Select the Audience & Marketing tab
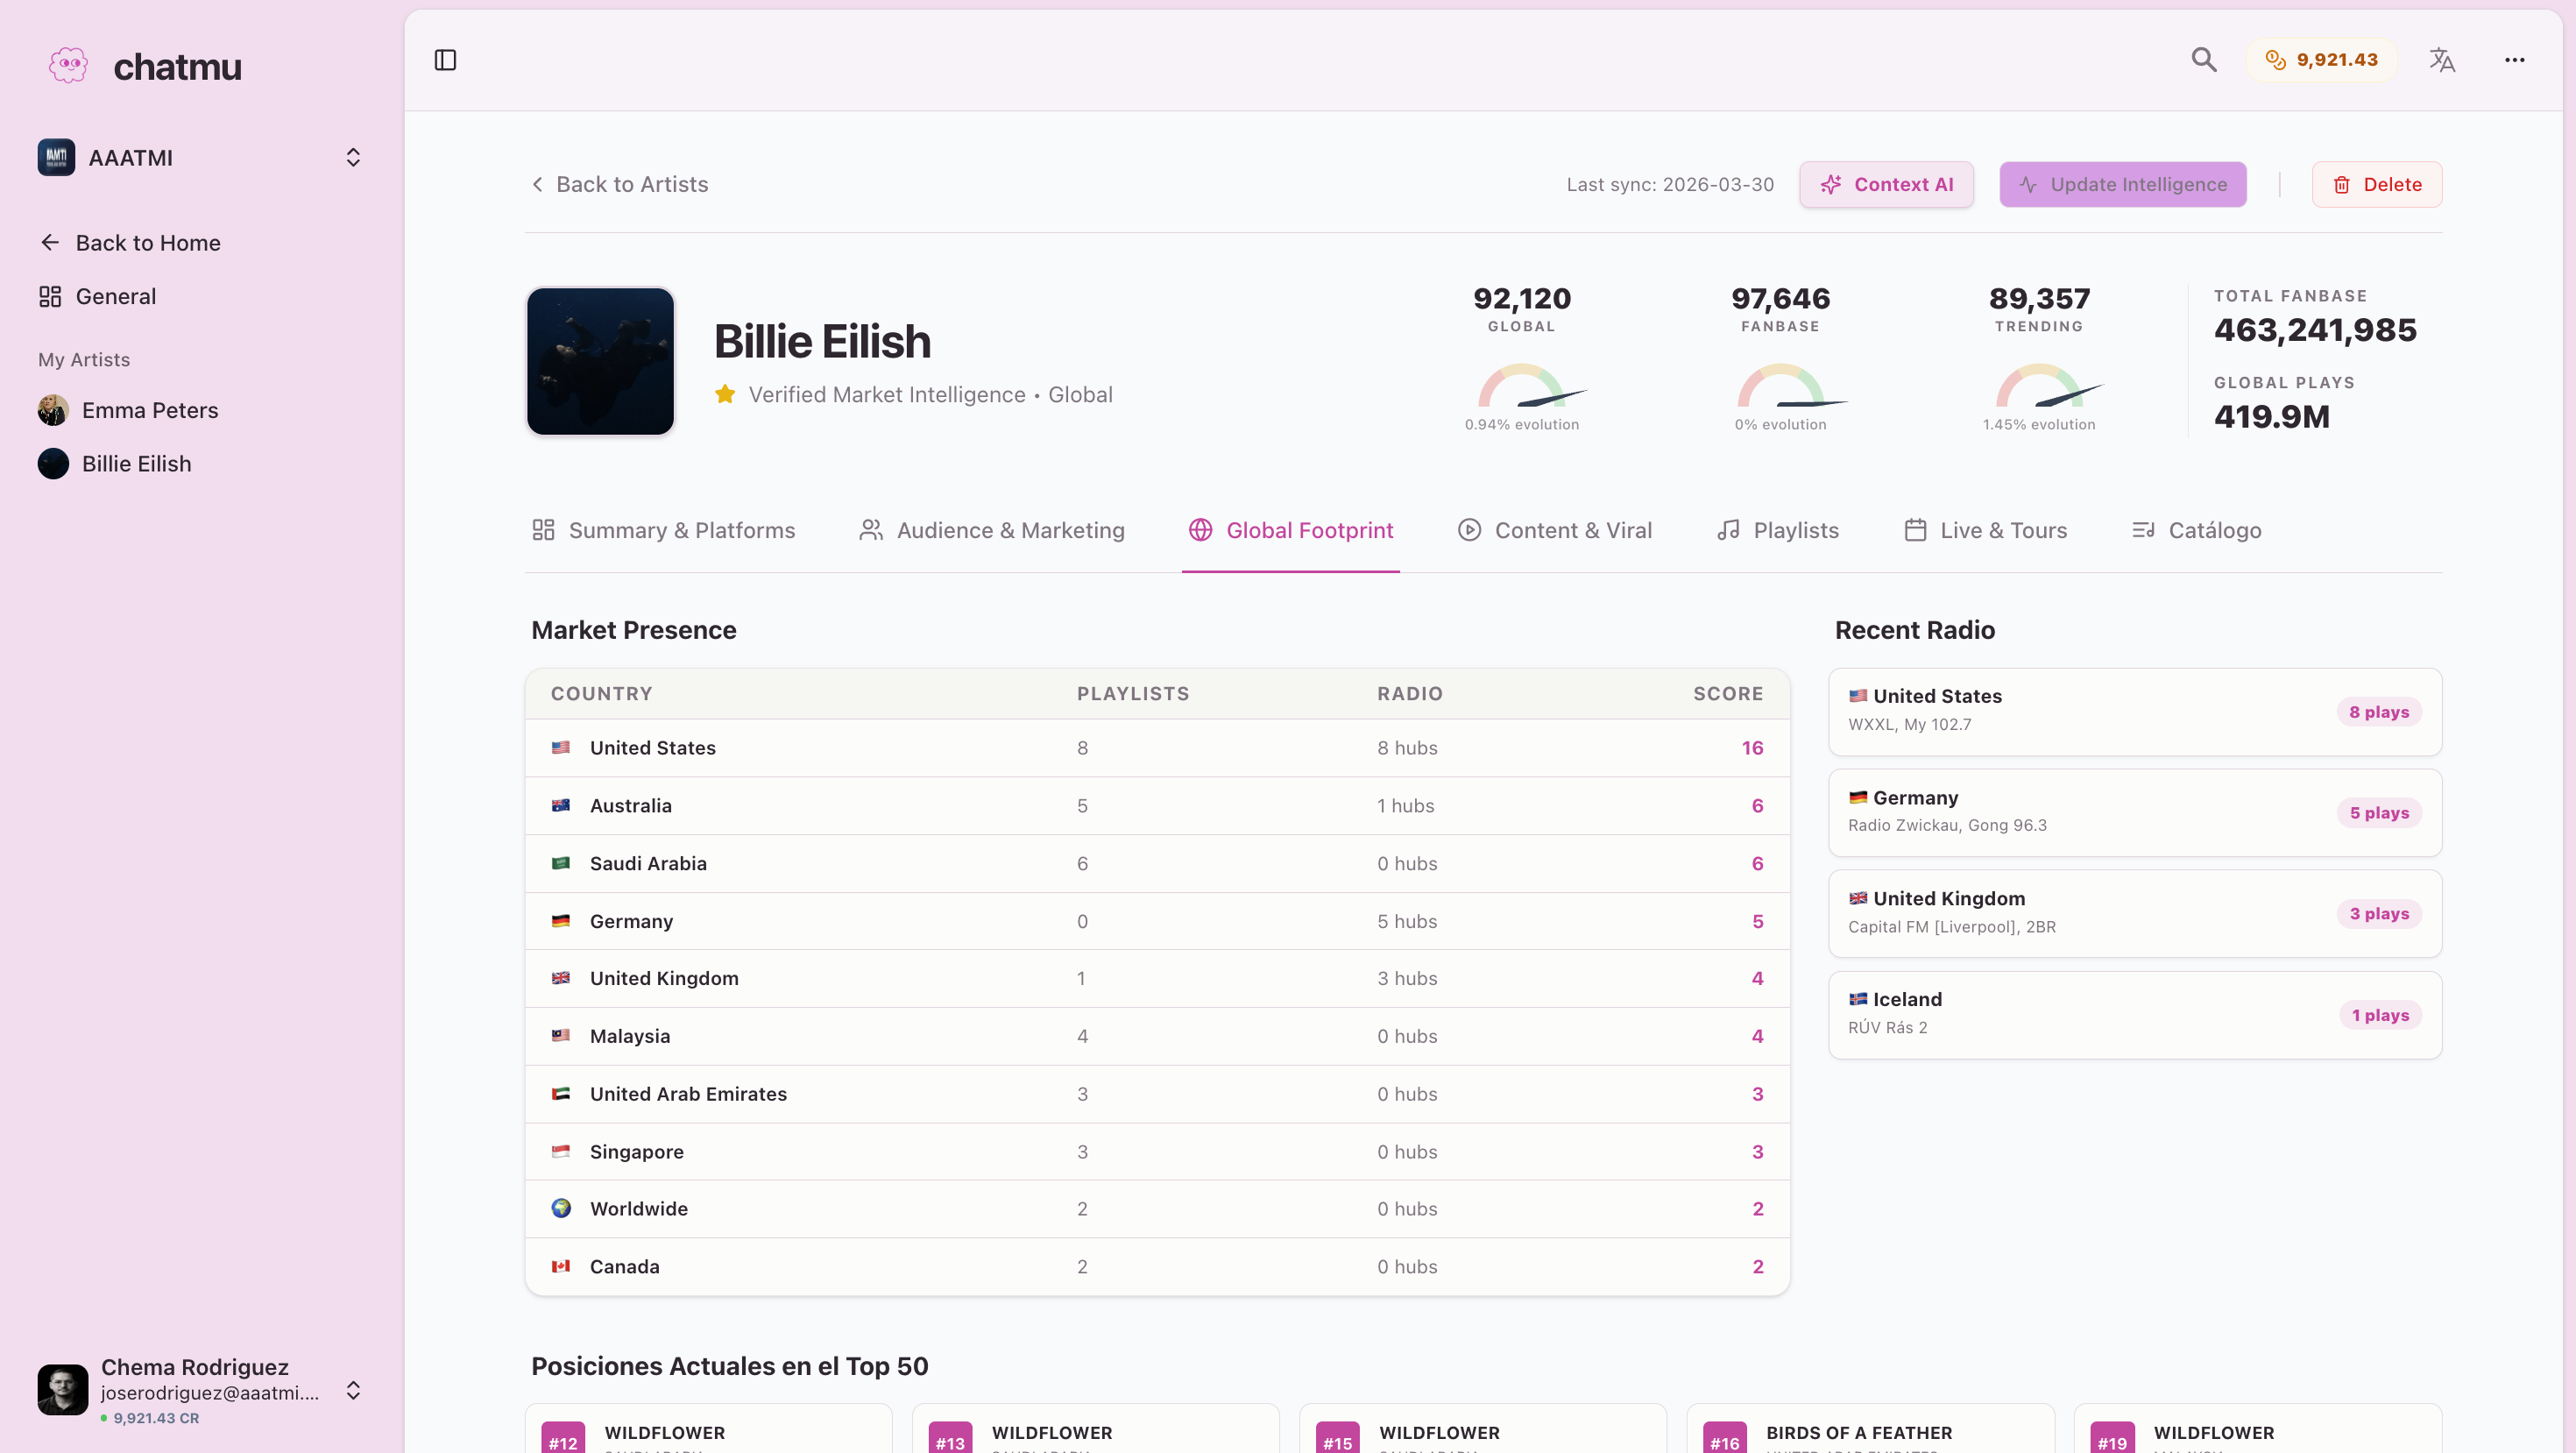Screen dimensions: 2576x1453 [992, 530]
